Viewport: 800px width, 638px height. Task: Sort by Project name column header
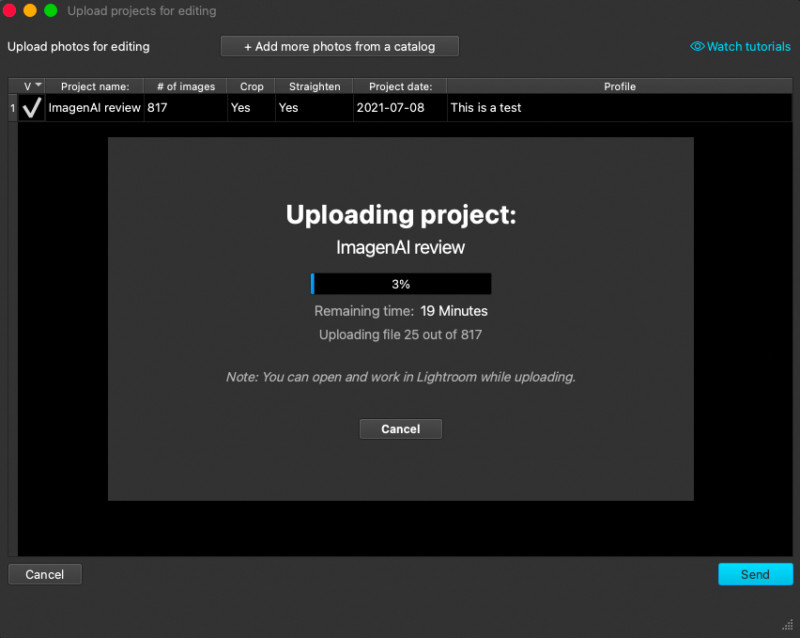tap(95, 86)
